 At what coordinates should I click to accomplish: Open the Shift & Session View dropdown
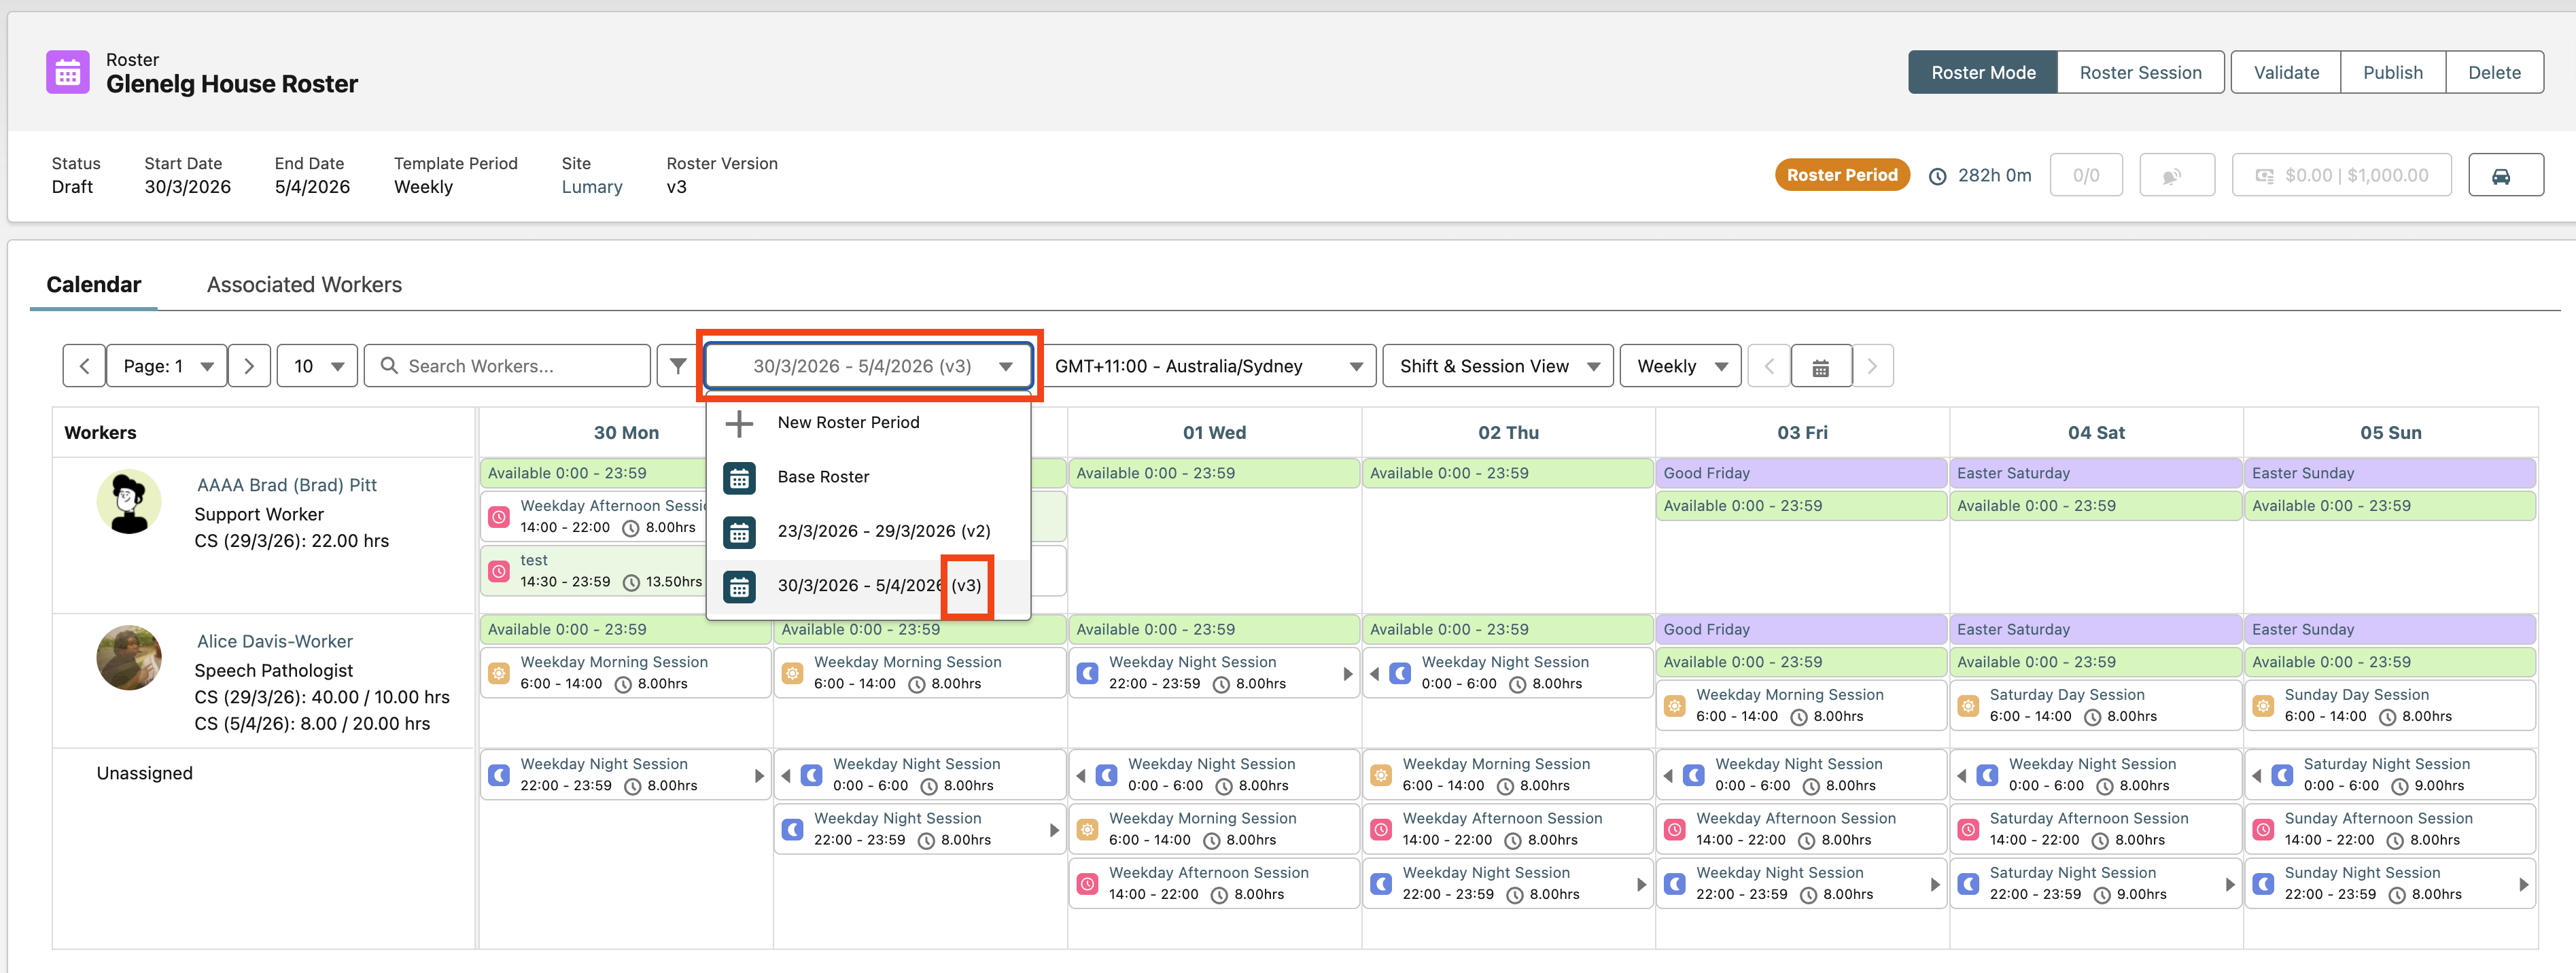(1498, 366)
